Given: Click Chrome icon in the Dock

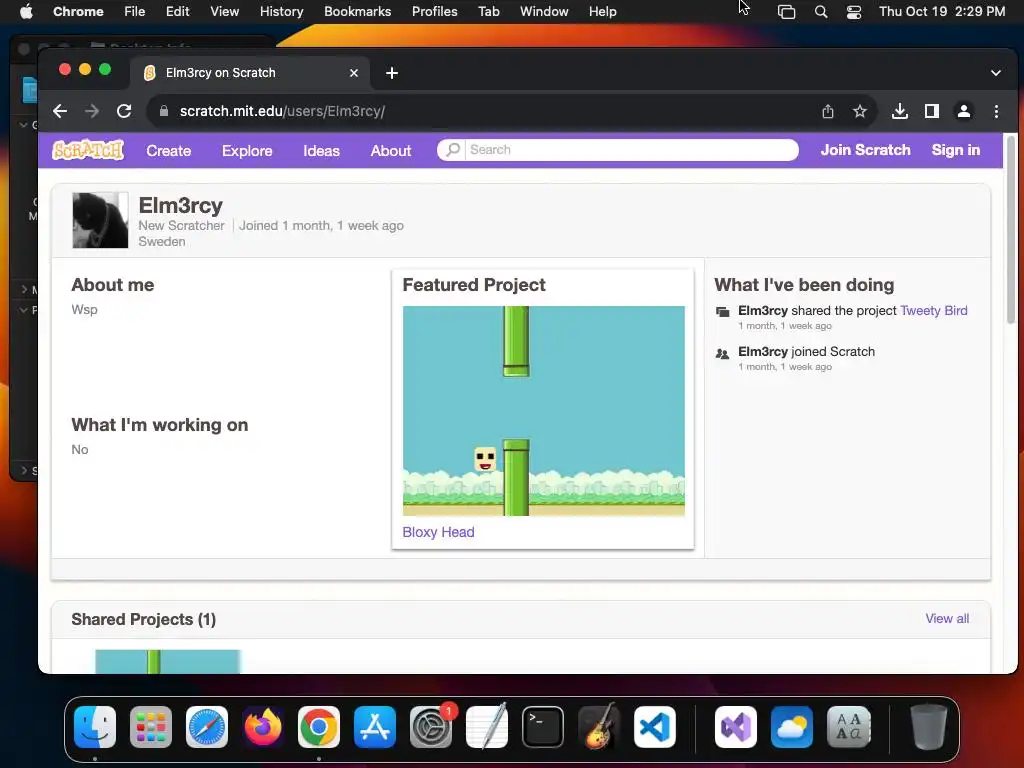Looking at the screenshot, I should [319, 727].
